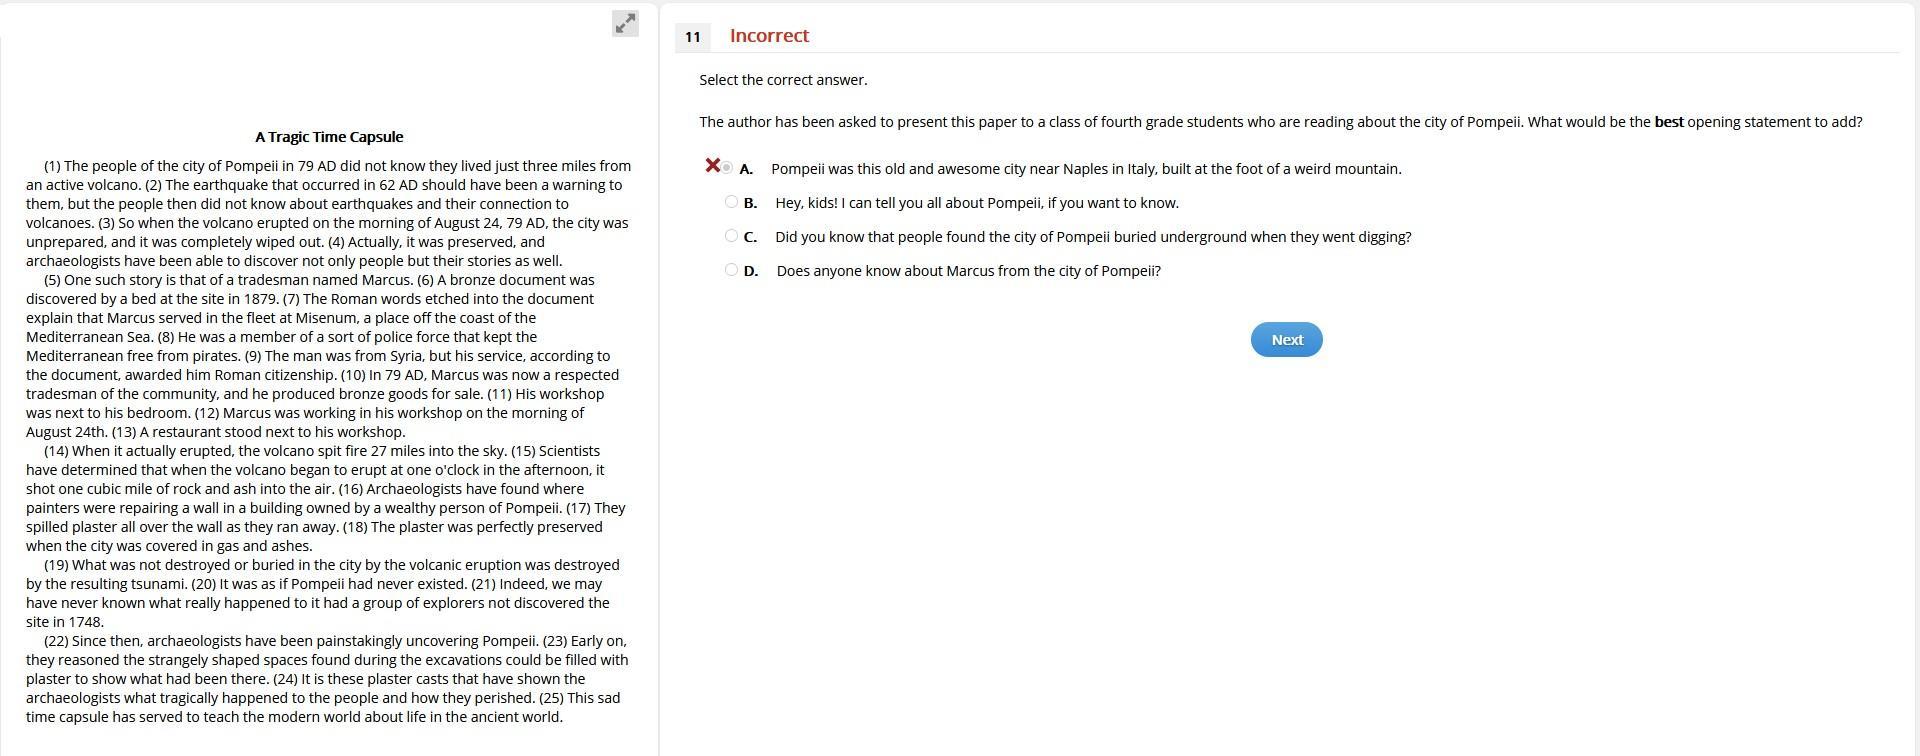Click sentence (25) about the sad time capsule
Viewport: 1920px width, 756px height.
point(323,707)
